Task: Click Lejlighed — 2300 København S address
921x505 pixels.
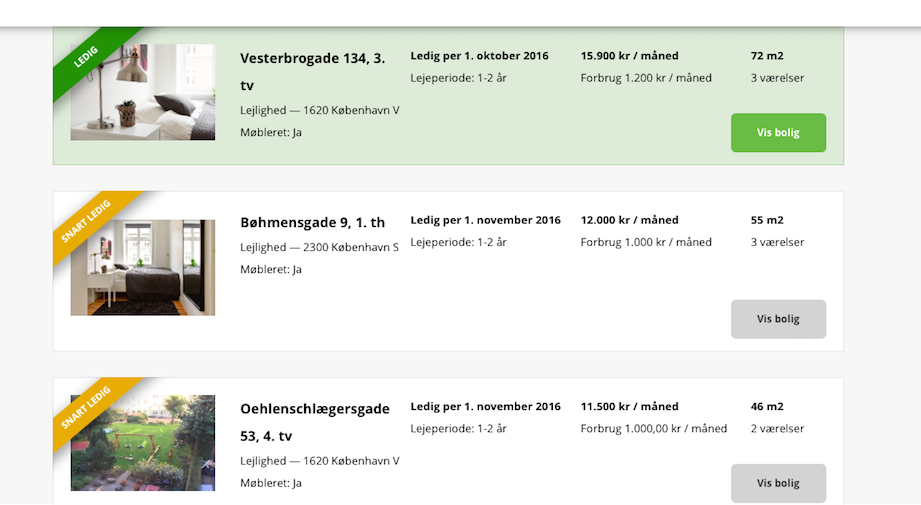Action: click(320, 247)
